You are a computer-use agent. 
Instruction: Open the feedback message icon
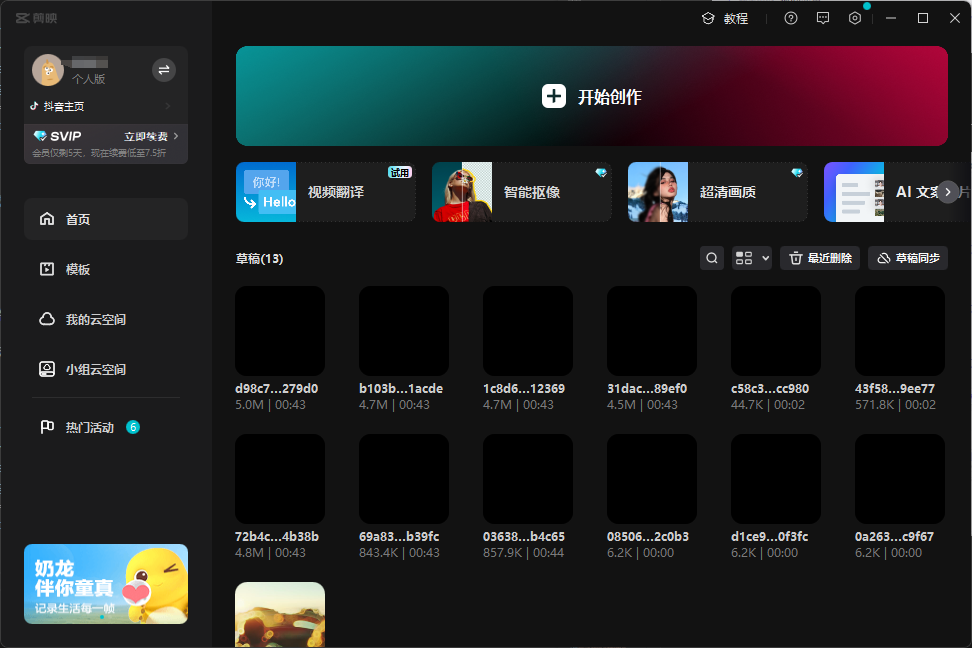pyautogui.click(x=823, y=18)
